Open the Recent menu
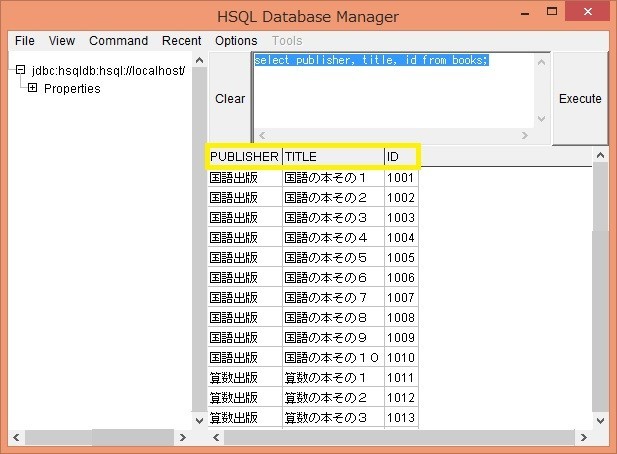The width and height of the screenshot is (617, 454). click(x=181, y=41)
